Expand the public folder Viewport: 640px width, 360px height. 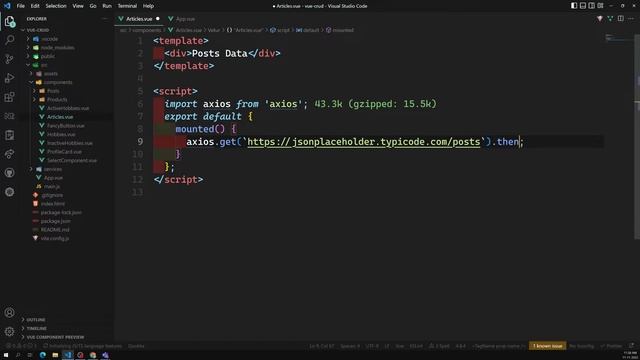pyautogui.click(x=47, y=56)
